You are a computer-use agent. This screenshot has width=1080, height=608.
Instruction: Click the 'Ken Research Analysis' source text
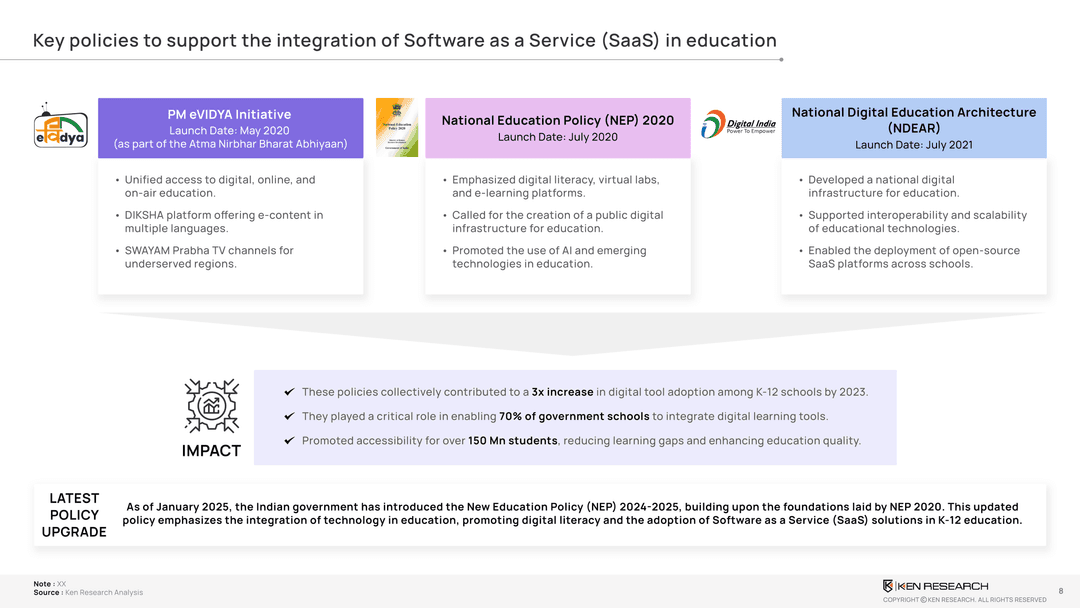(x=103, y=592)
